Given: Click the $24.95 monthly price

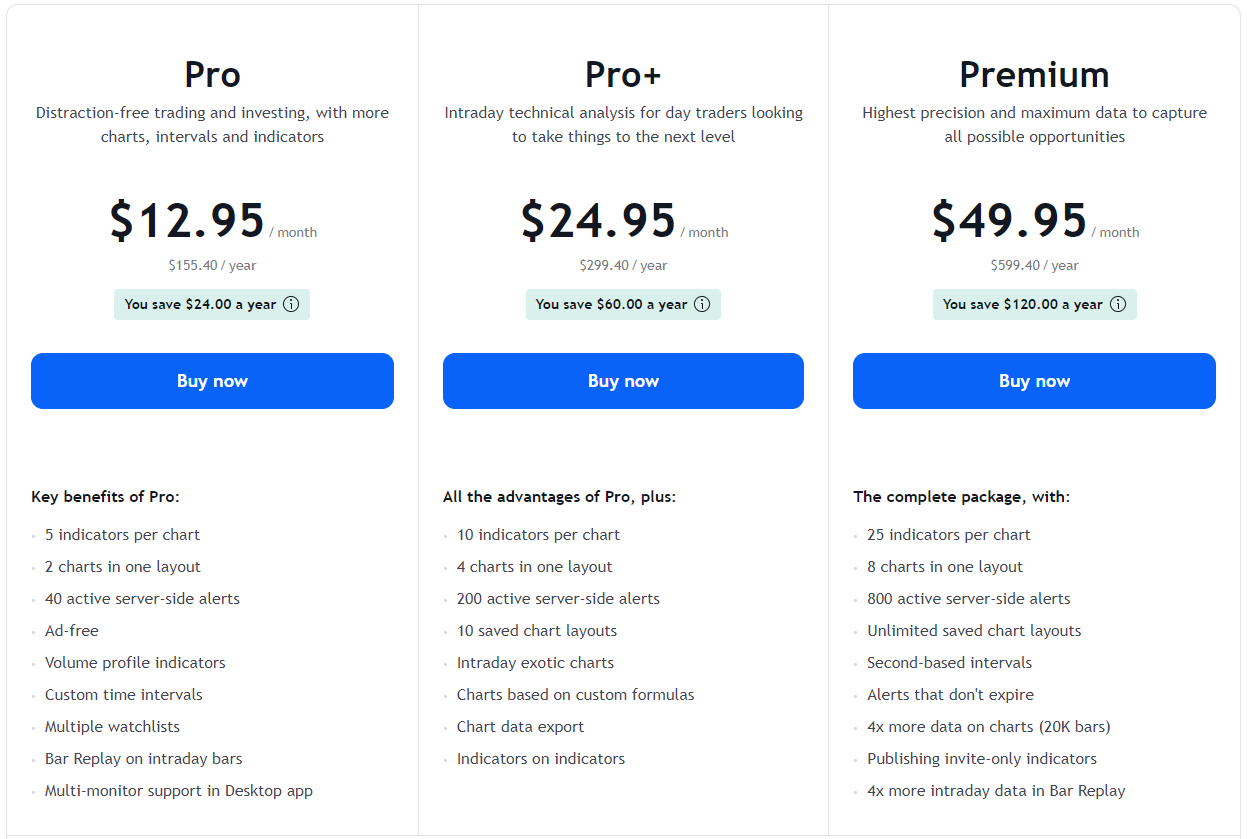Looking at the screenshot, I should point(598,220).
